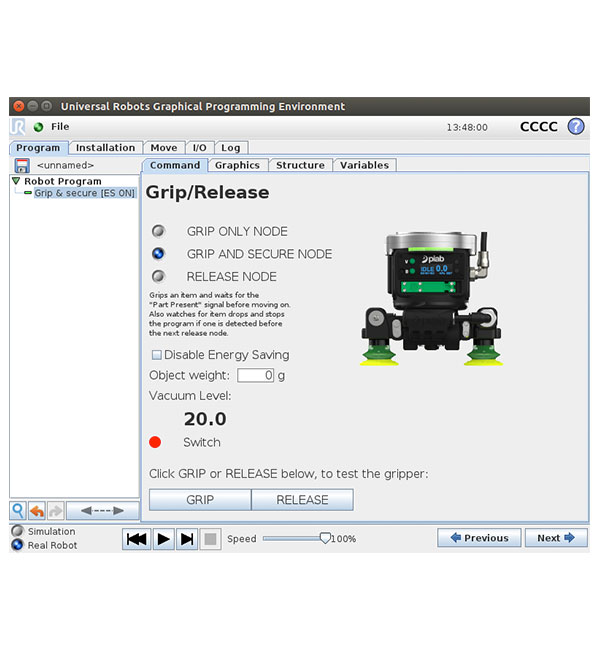Choose Real Robot mode radio button
Screen dimensions: 600x650
(x=17, y=545)
